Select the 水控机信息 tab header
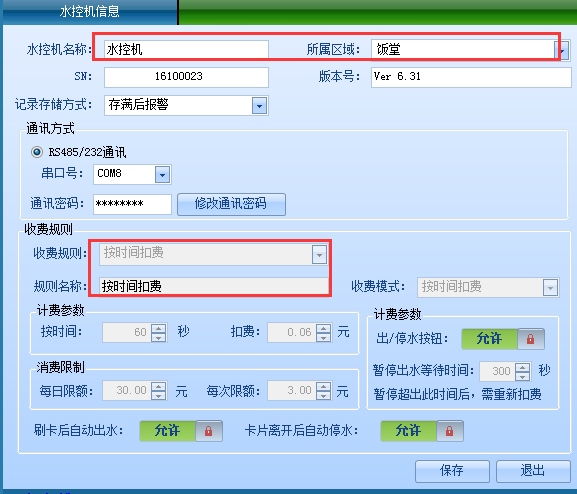Screen dimensions: 577x494 click(x=89, y=11)
